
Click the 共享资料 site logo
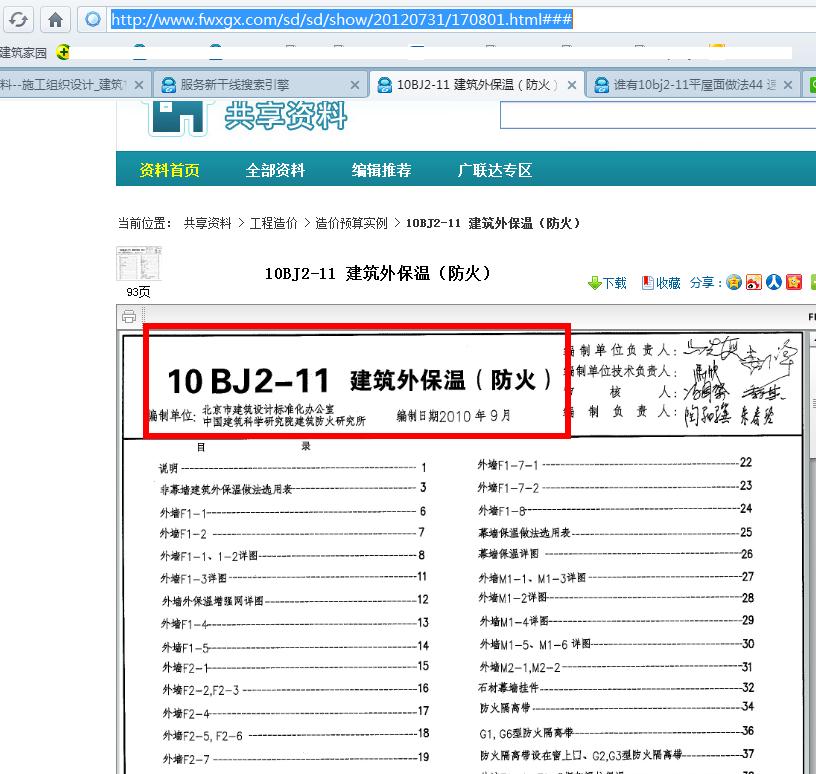(x=248, y=117)
